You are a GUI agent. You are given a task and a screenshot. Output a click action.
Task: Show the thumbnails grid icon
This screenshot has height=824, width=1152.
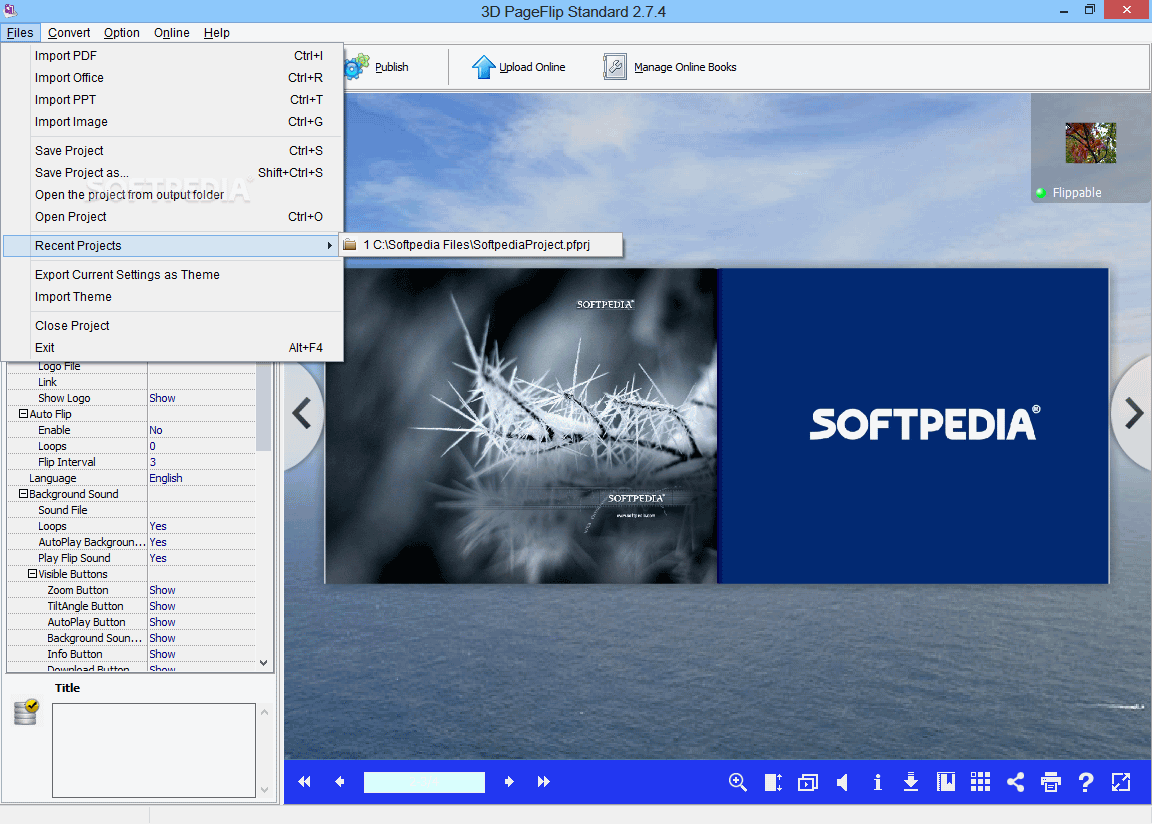[x=980, y=782]
